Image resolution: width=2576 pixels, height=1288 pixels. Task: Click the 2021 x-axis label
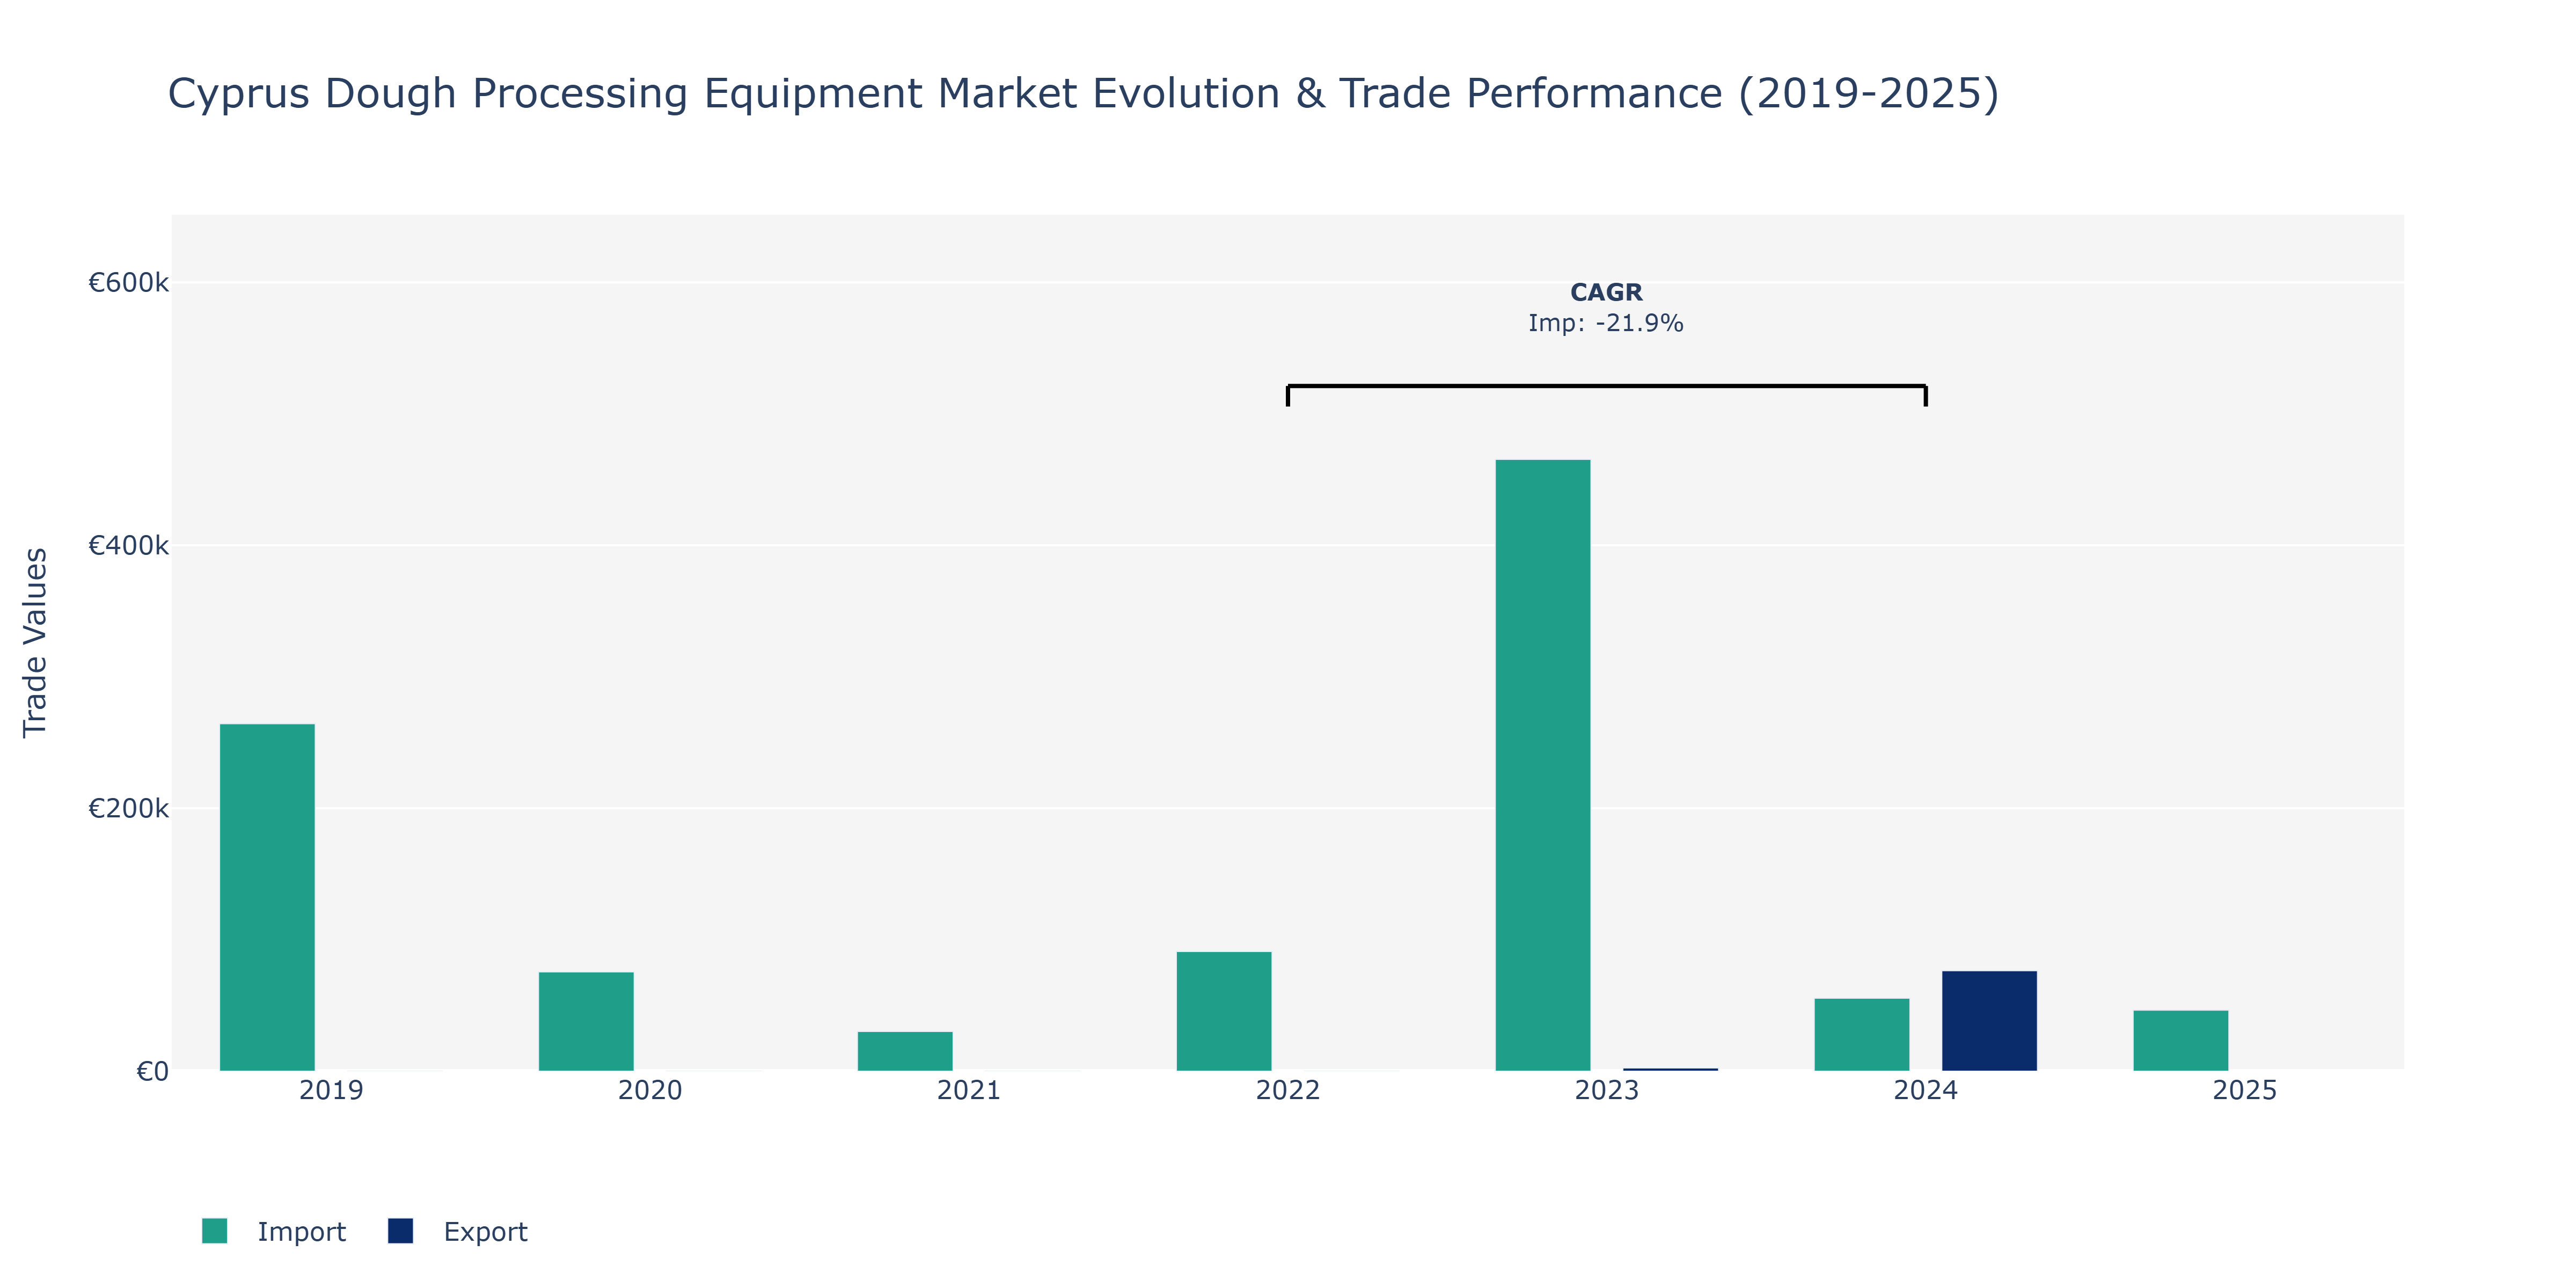pyautogui.click(x=969, y=1090)
